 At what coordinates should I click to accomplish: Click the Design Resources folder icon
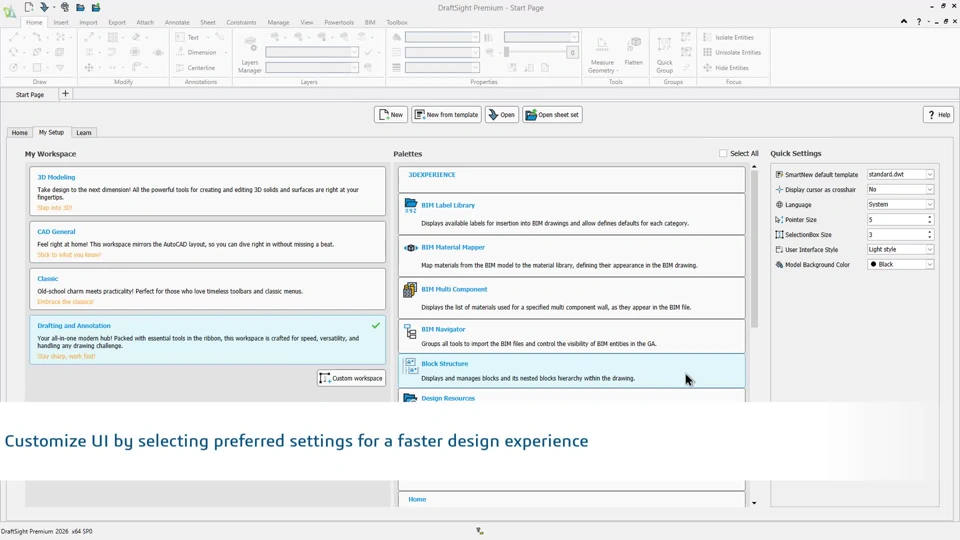410,398
